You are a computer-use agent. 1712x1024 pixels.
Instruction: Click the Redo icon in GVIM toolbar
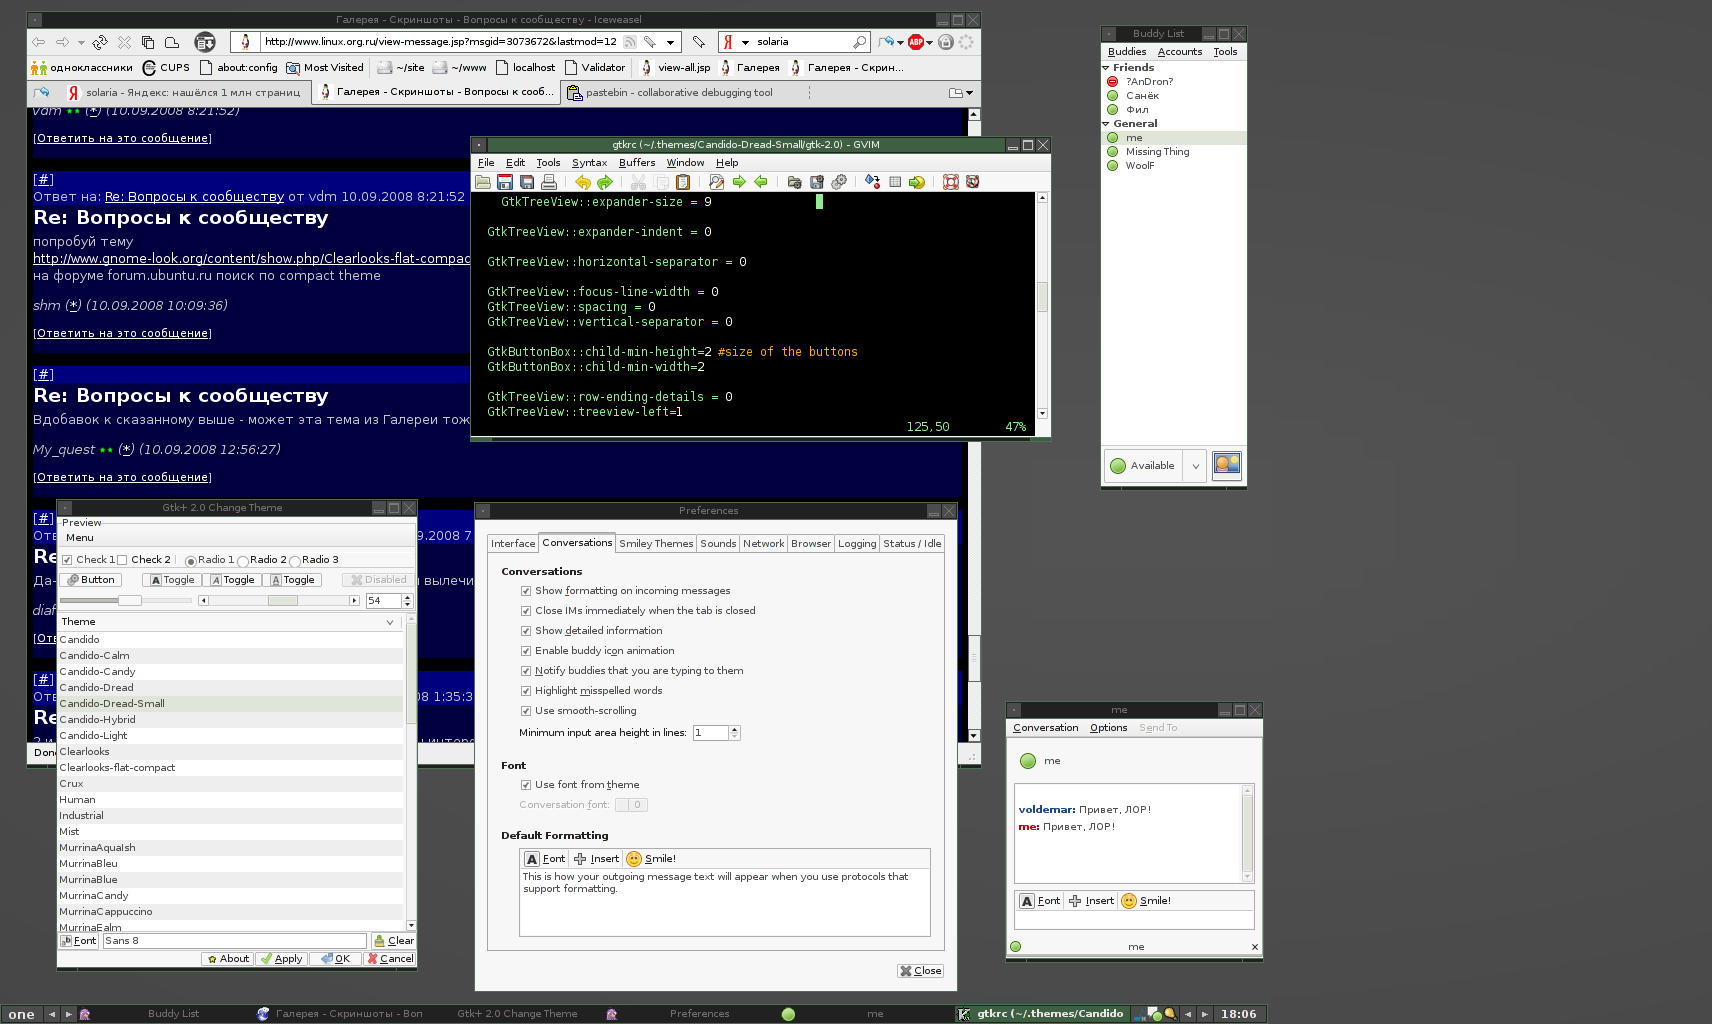[605, 182]
